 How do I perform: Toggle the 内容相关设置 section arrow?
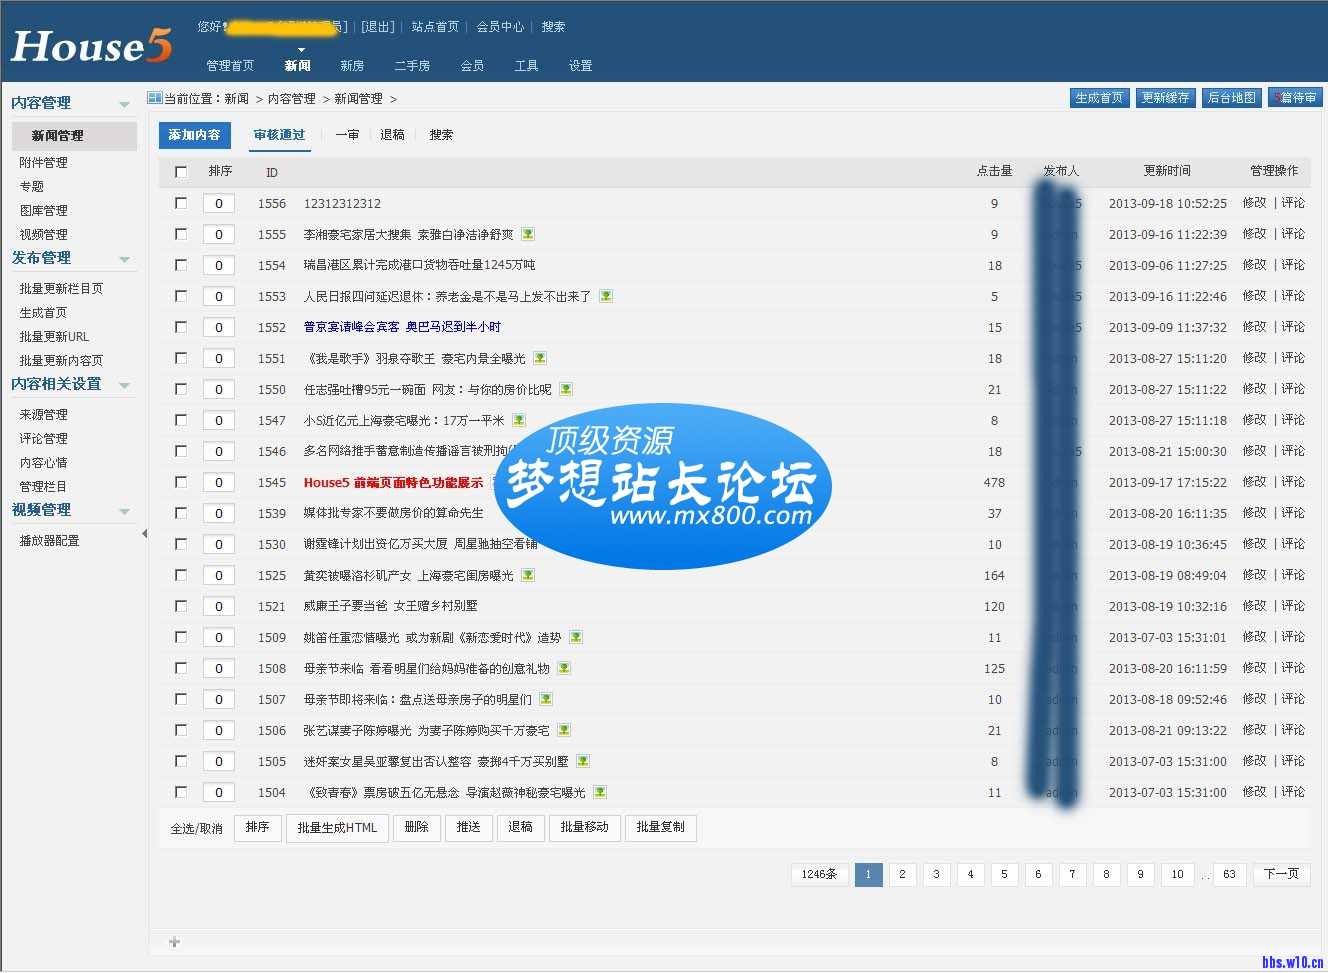(124, 385)
